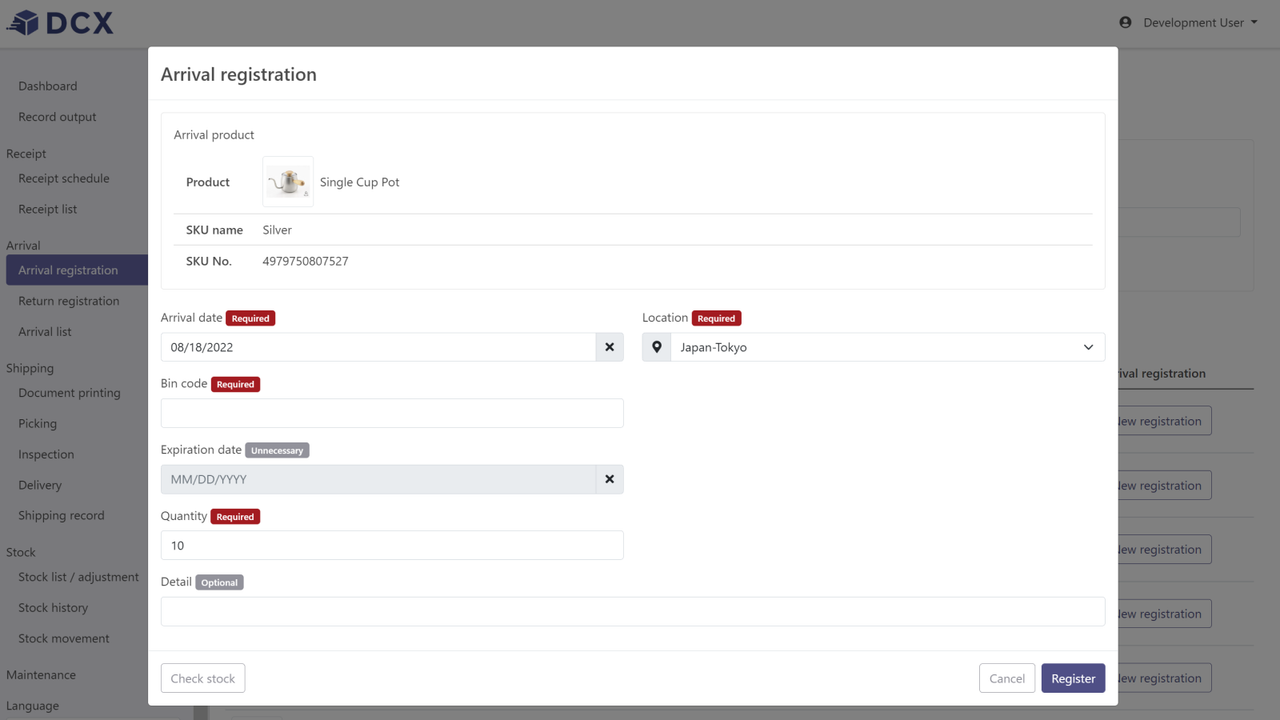Navigate to Stock history

(53, 607)
